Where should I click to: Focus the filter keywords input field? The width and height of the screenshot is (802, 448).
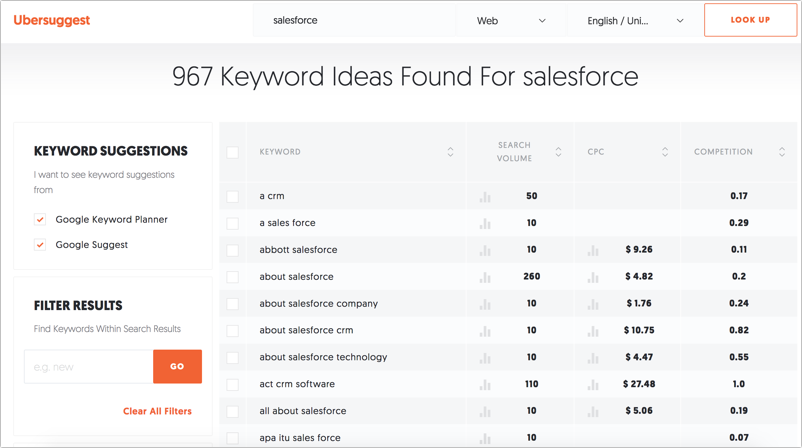point(88,367)
